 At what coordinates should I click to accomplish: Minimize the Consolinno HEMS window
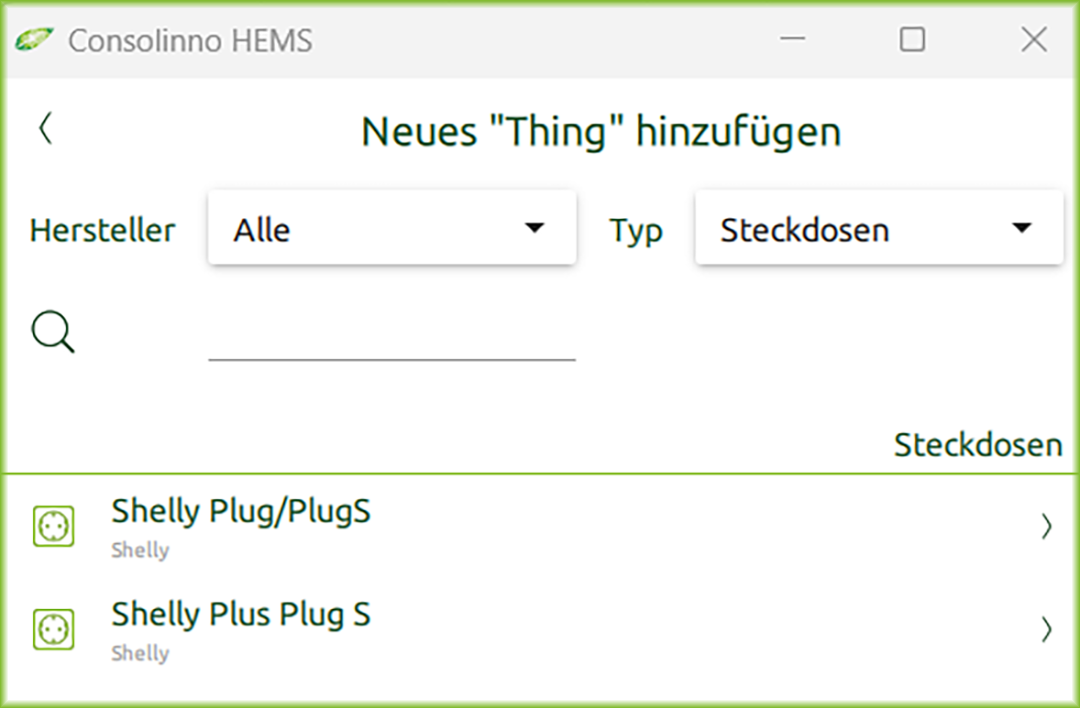point(793,40)
